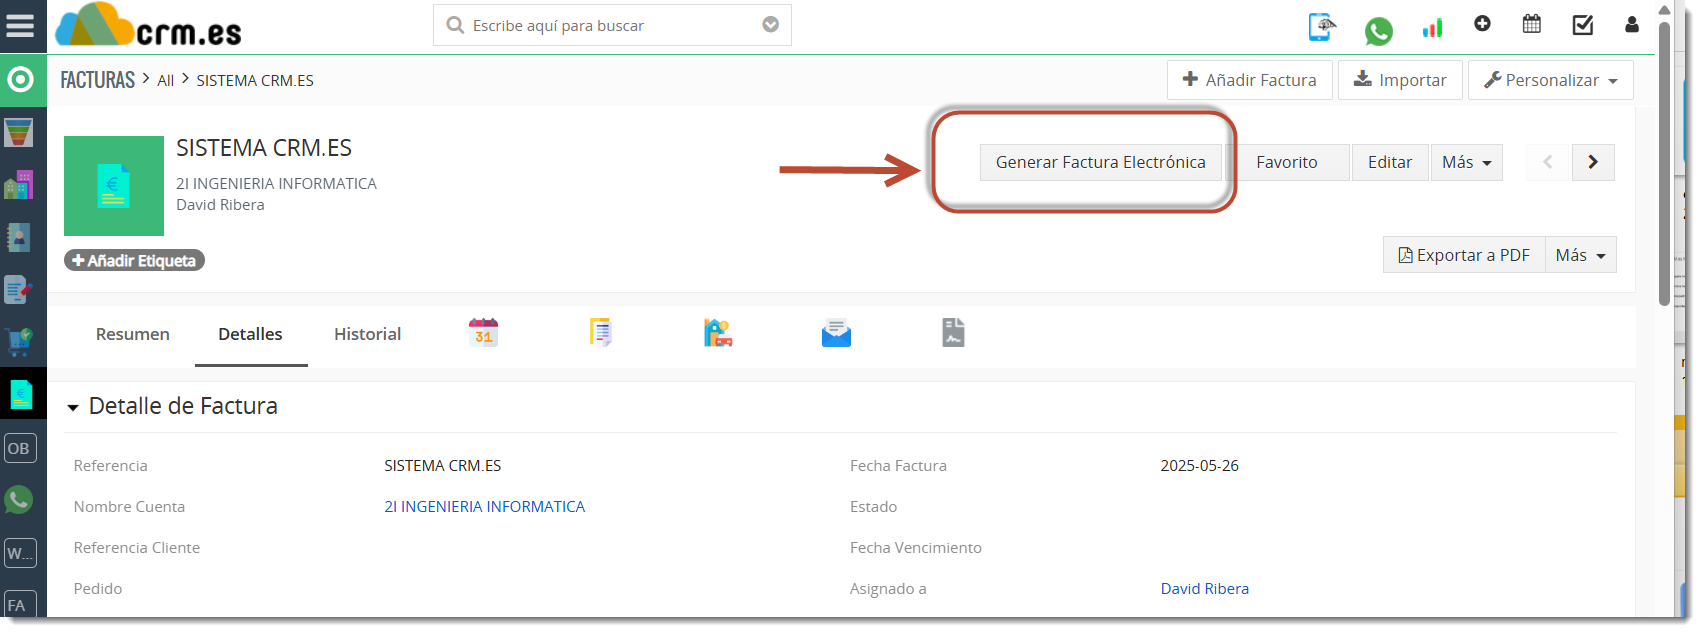Open the W... module in the sidebar

click(x=20, y=553)
